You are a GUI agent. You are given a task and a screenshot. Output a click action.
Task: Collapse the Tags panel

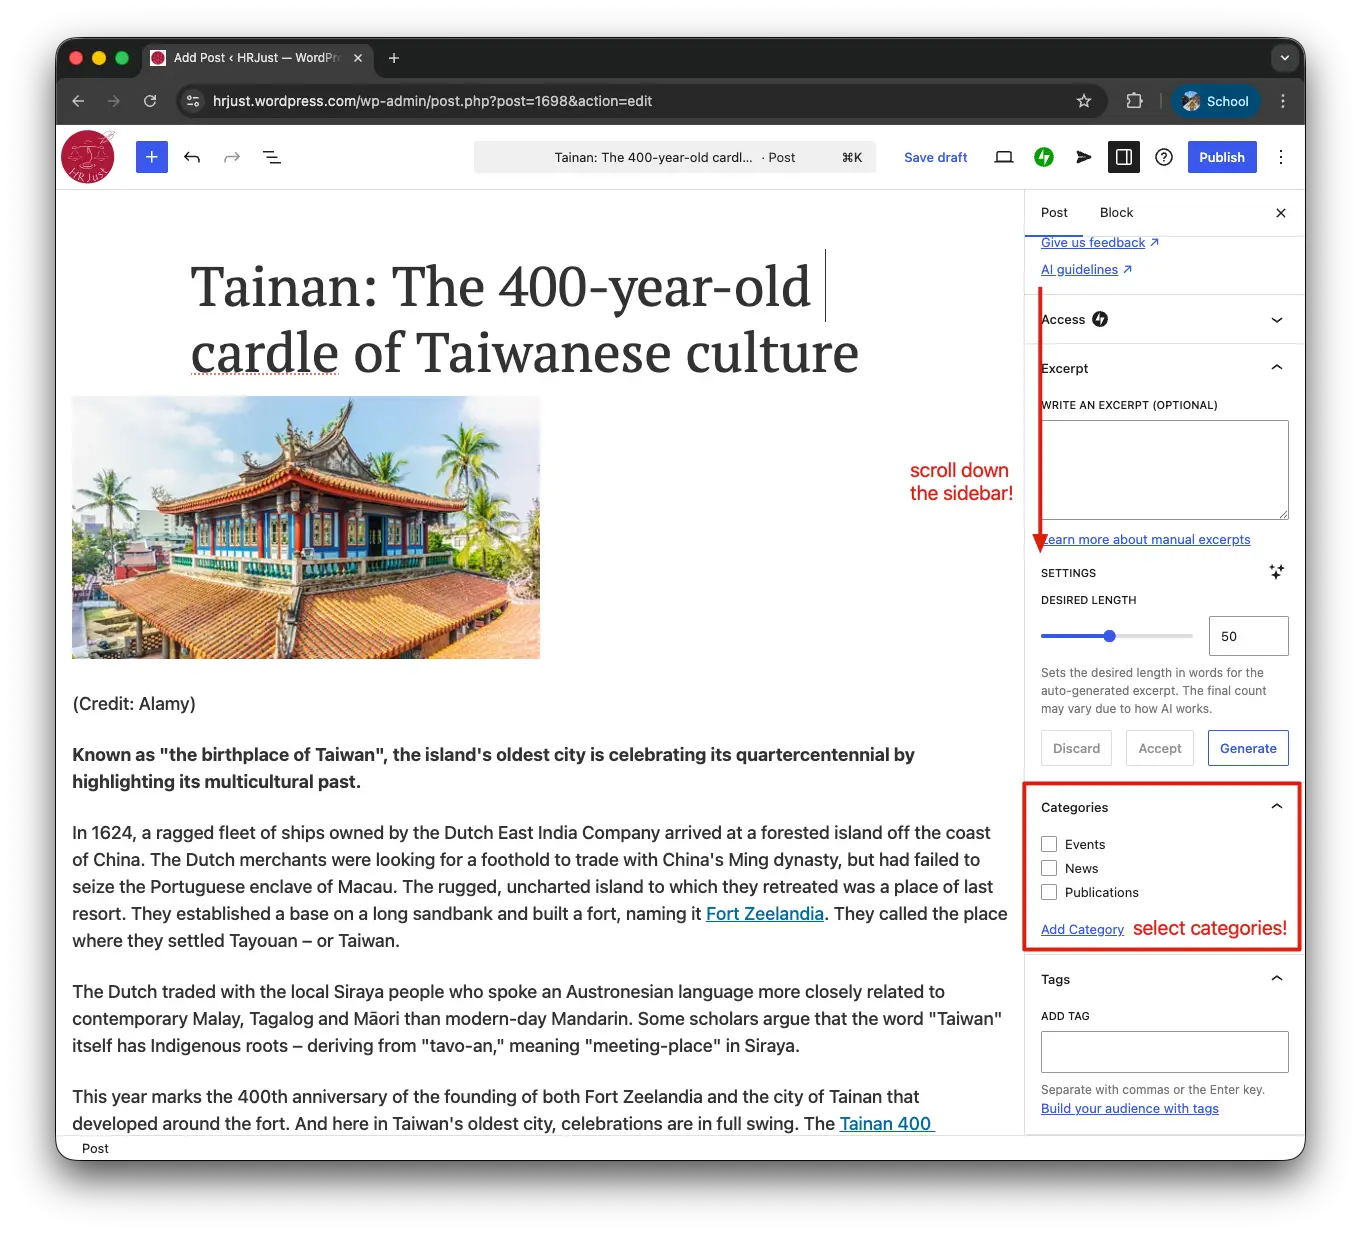pos(1164,979)
